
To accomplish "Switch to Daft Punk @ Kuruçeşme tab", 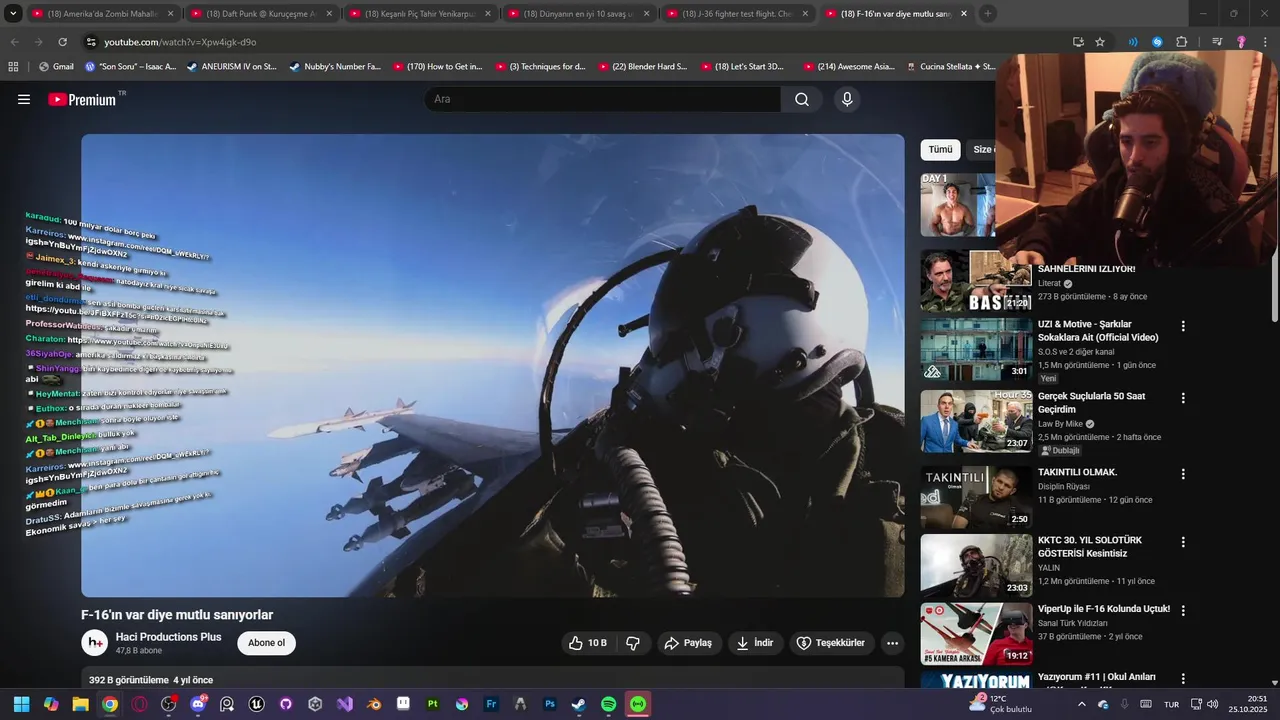I will [260, 14].
